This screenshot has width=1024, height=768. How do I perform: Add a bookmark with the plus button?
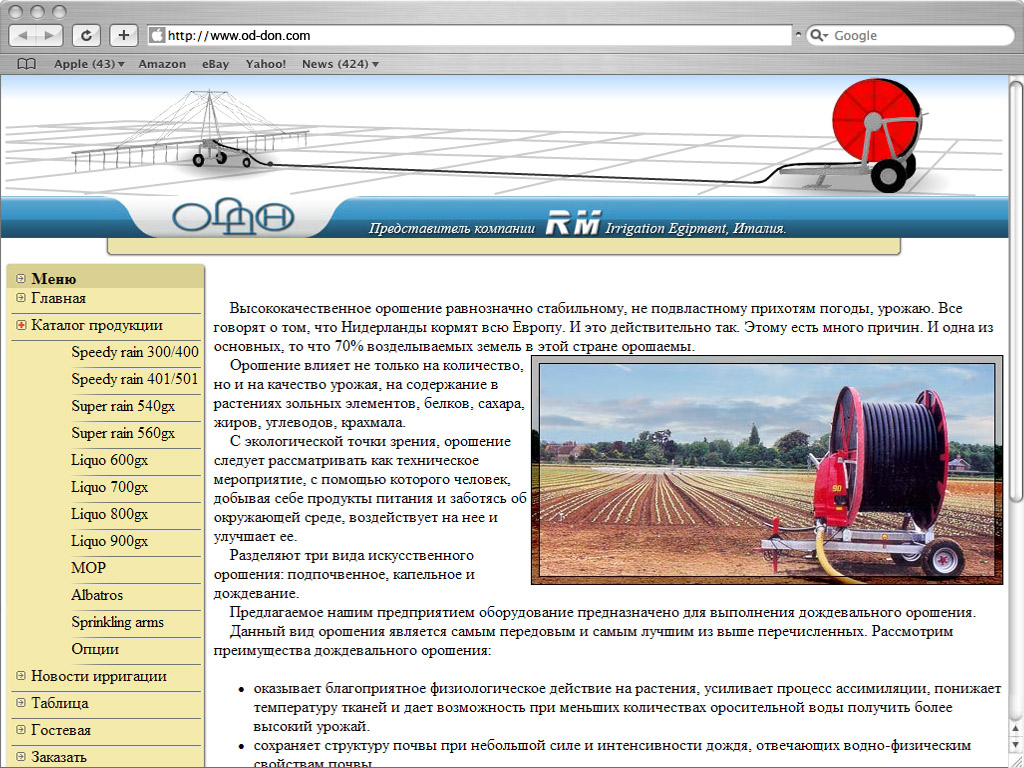[x=123, y=35]
